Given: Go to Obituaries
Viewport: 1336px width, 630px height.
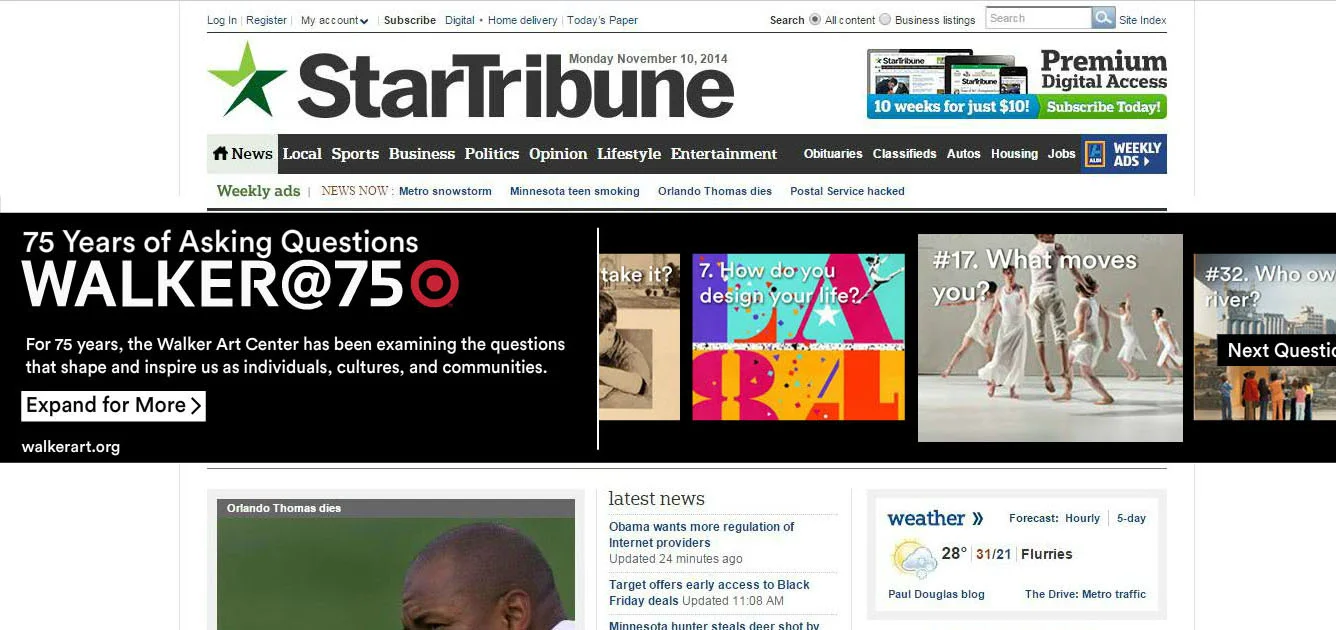Looking at the screenshot, I should click(833, 154).
